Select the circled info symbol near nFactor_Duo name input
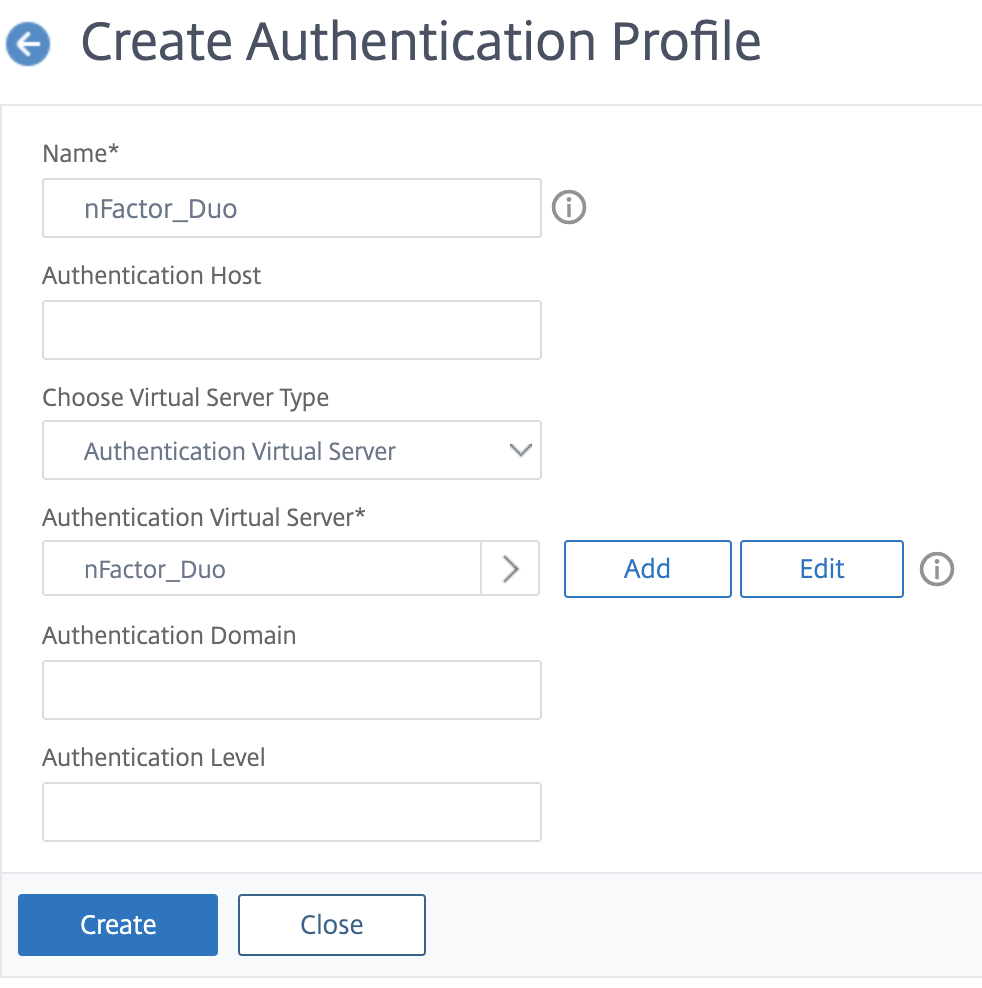The width and height of the screenshot is (982, 988). pyautogui.click(x=568, y=207)
